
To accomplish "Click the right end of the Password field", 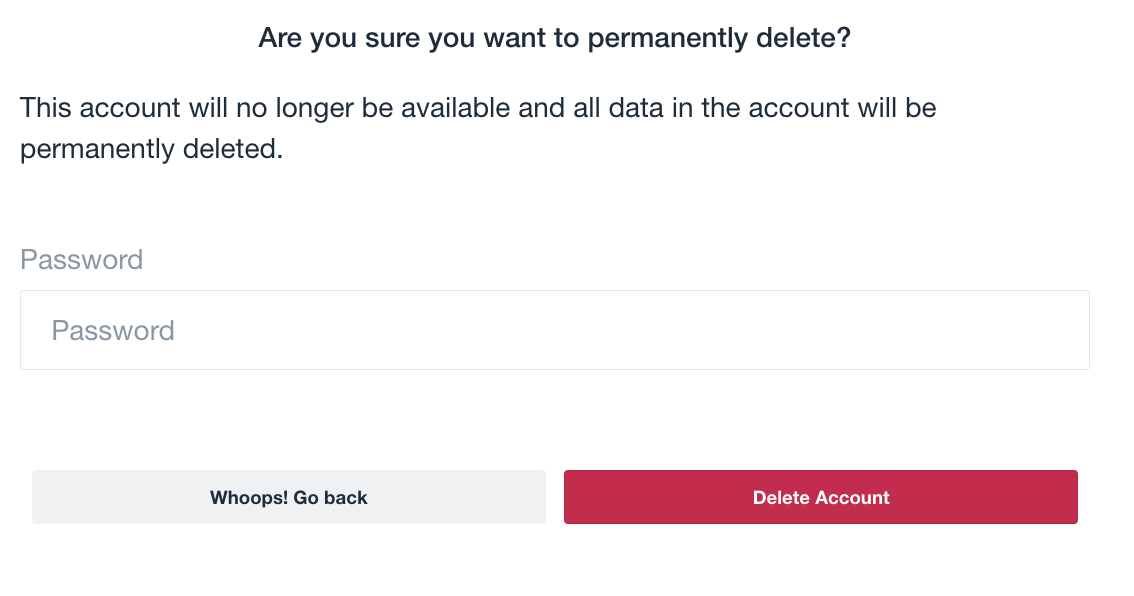I will pyautogui.click(x=1050, y=330).
